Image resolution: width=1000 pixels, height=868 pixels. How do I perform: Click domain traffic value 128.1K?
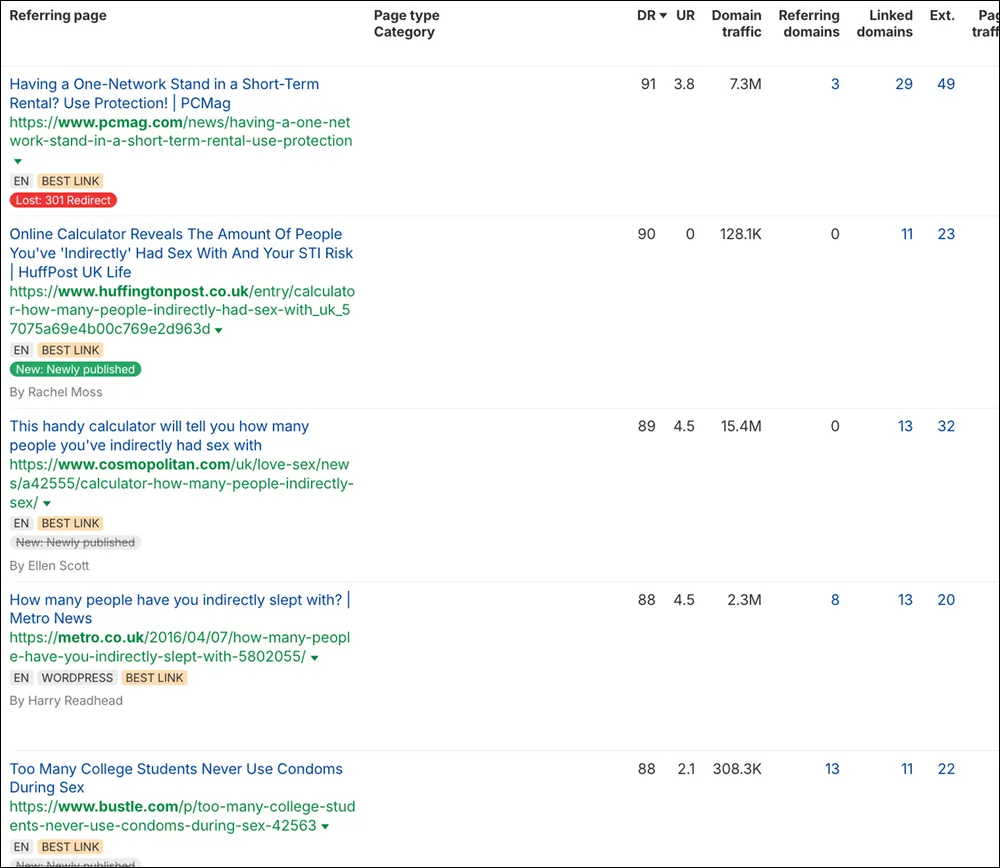pos(740,234)
